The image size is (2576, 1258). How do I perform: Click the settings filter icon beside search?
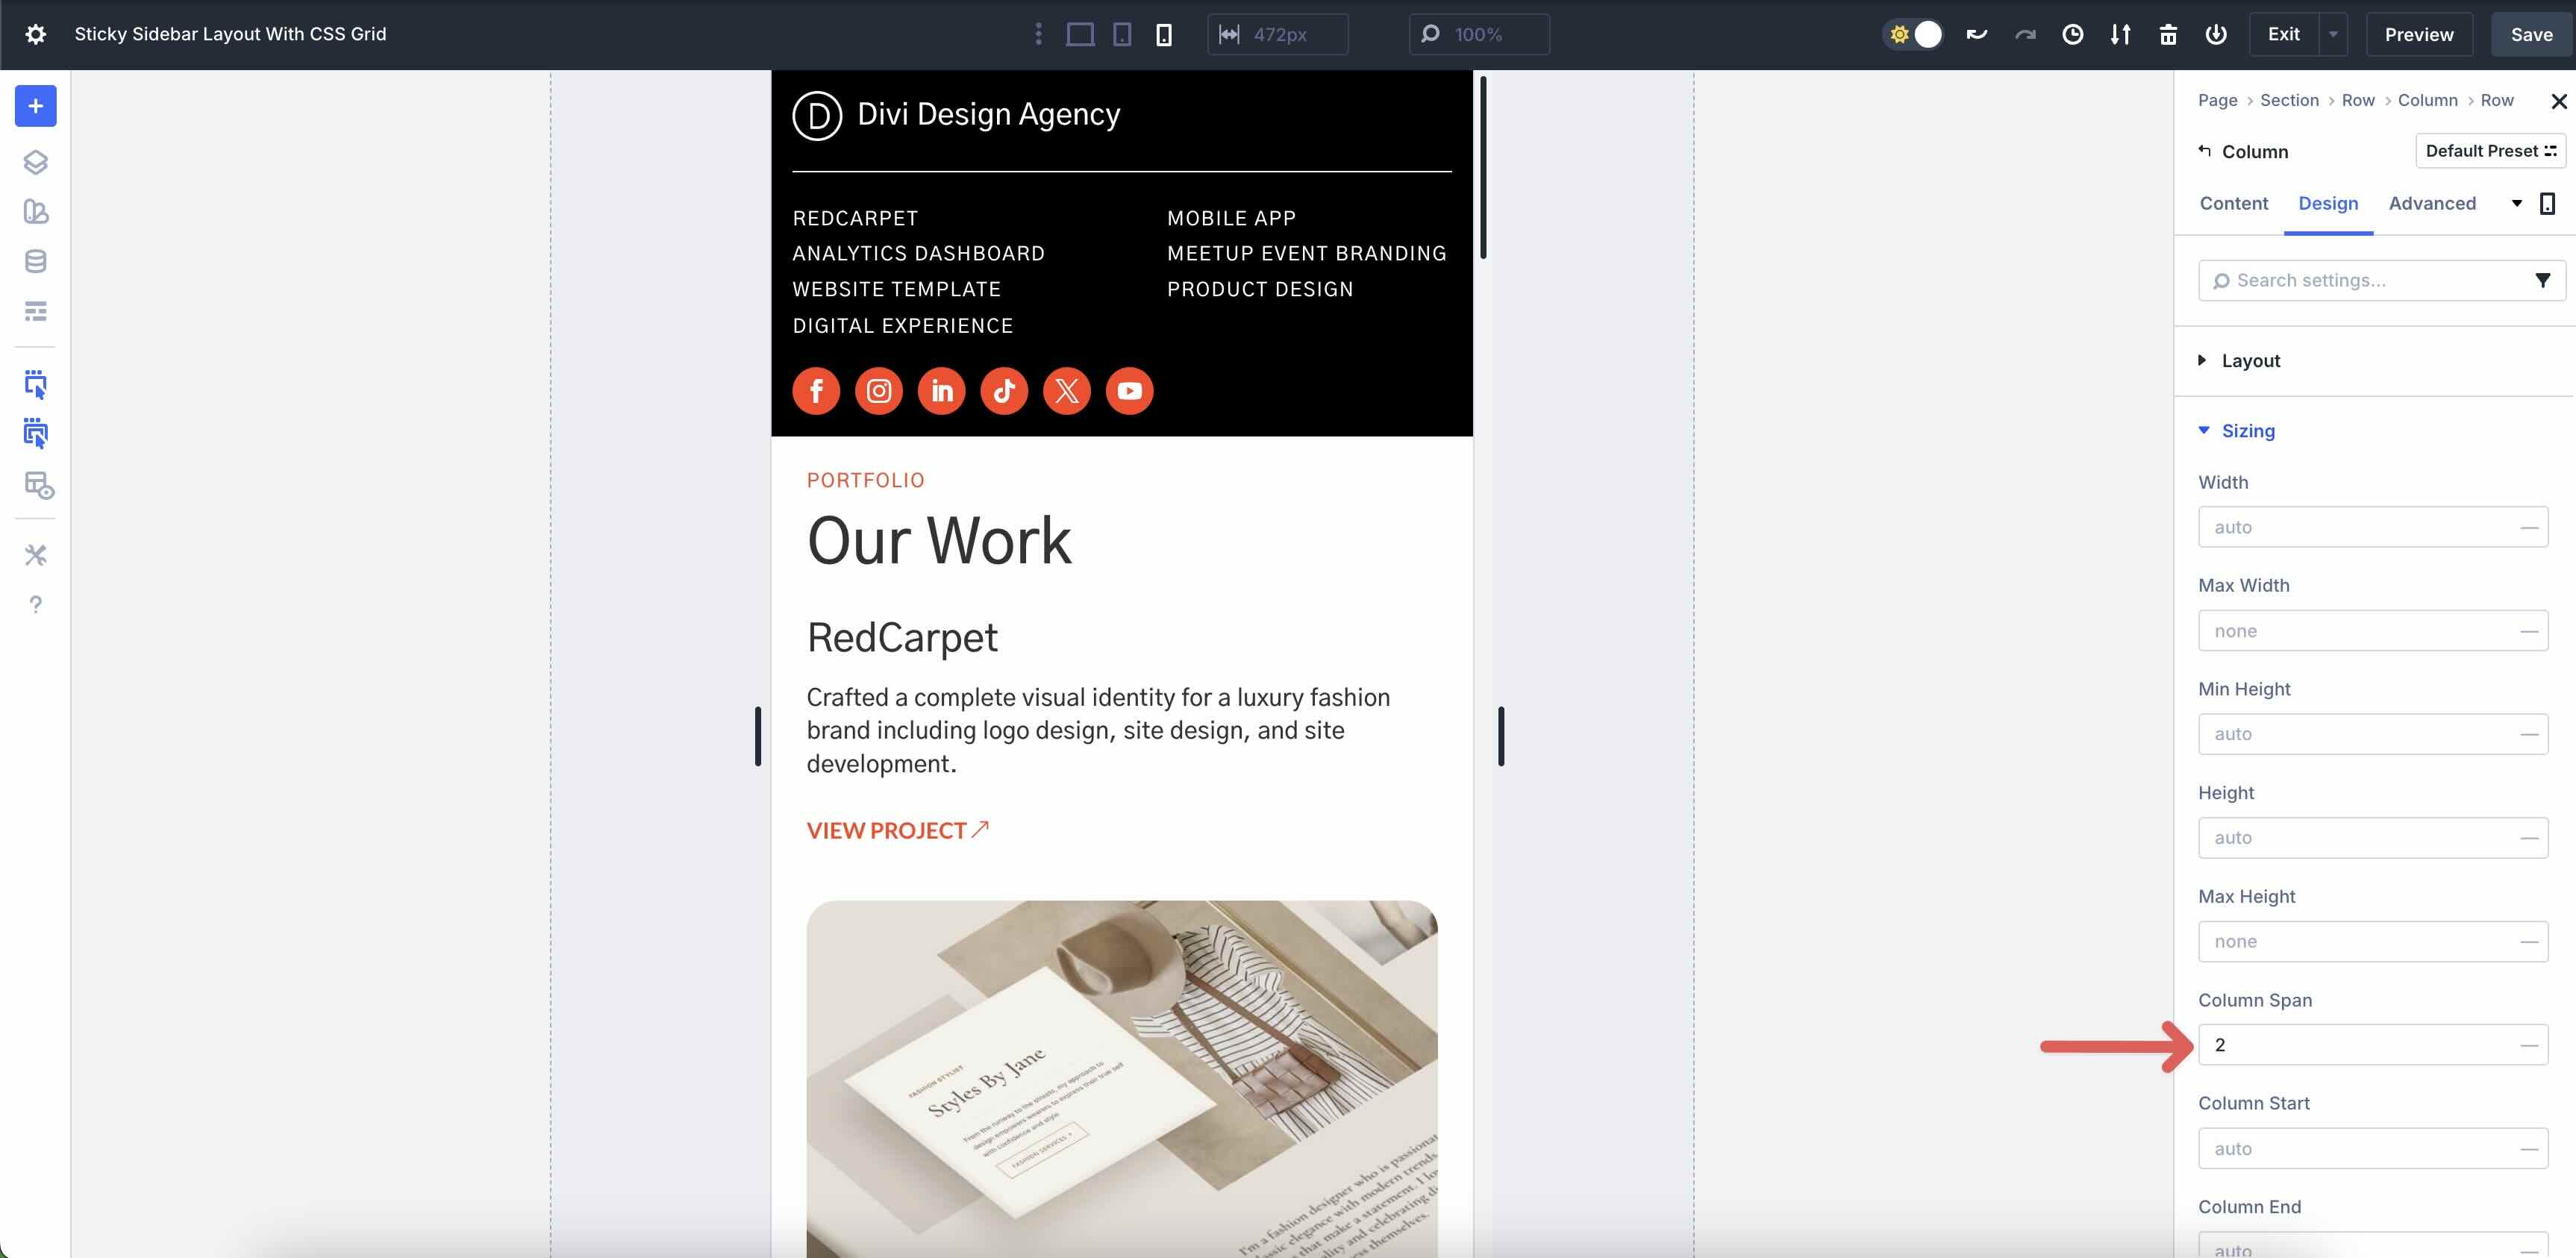pyautogui.click(x=2544, y=281)
